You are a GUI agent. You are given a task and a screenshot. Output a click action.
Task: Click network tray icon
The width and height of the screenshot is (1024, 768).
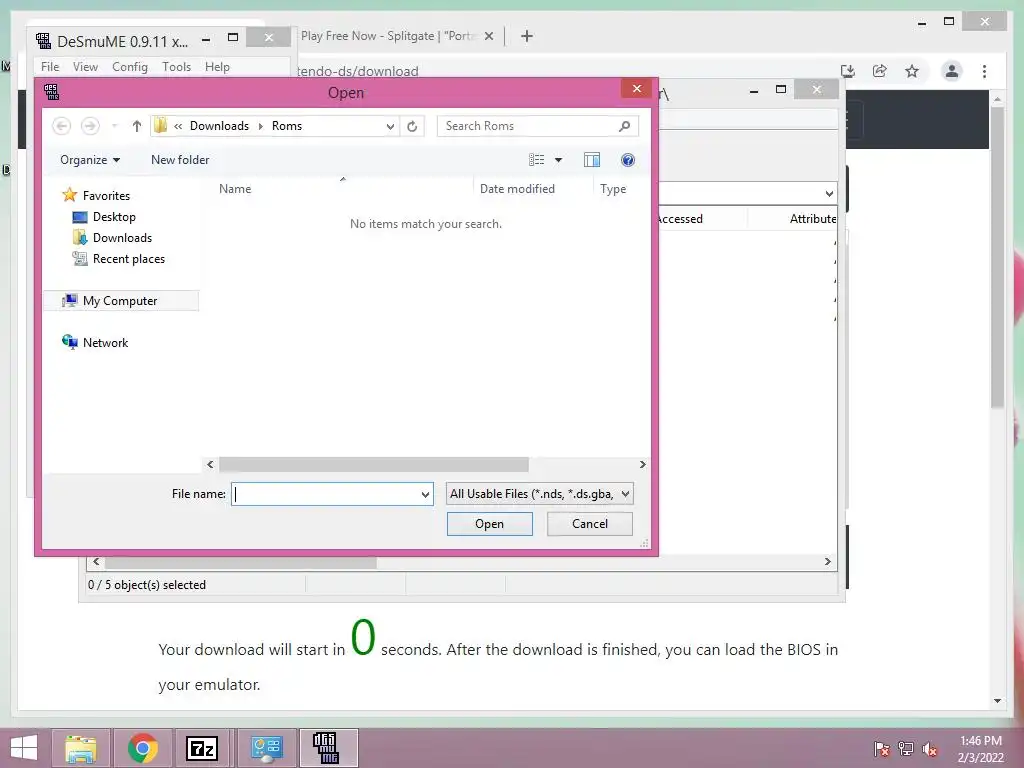[x=906, y=748]
